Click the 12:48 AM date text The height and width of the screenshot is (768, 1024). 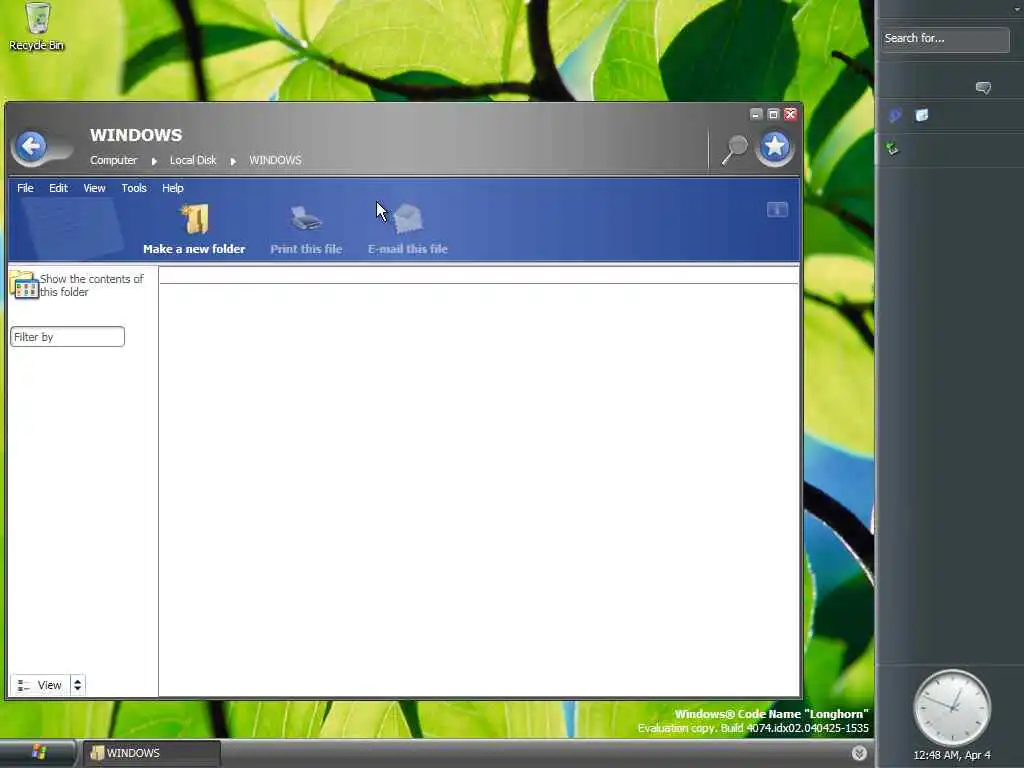pos(952,755)
